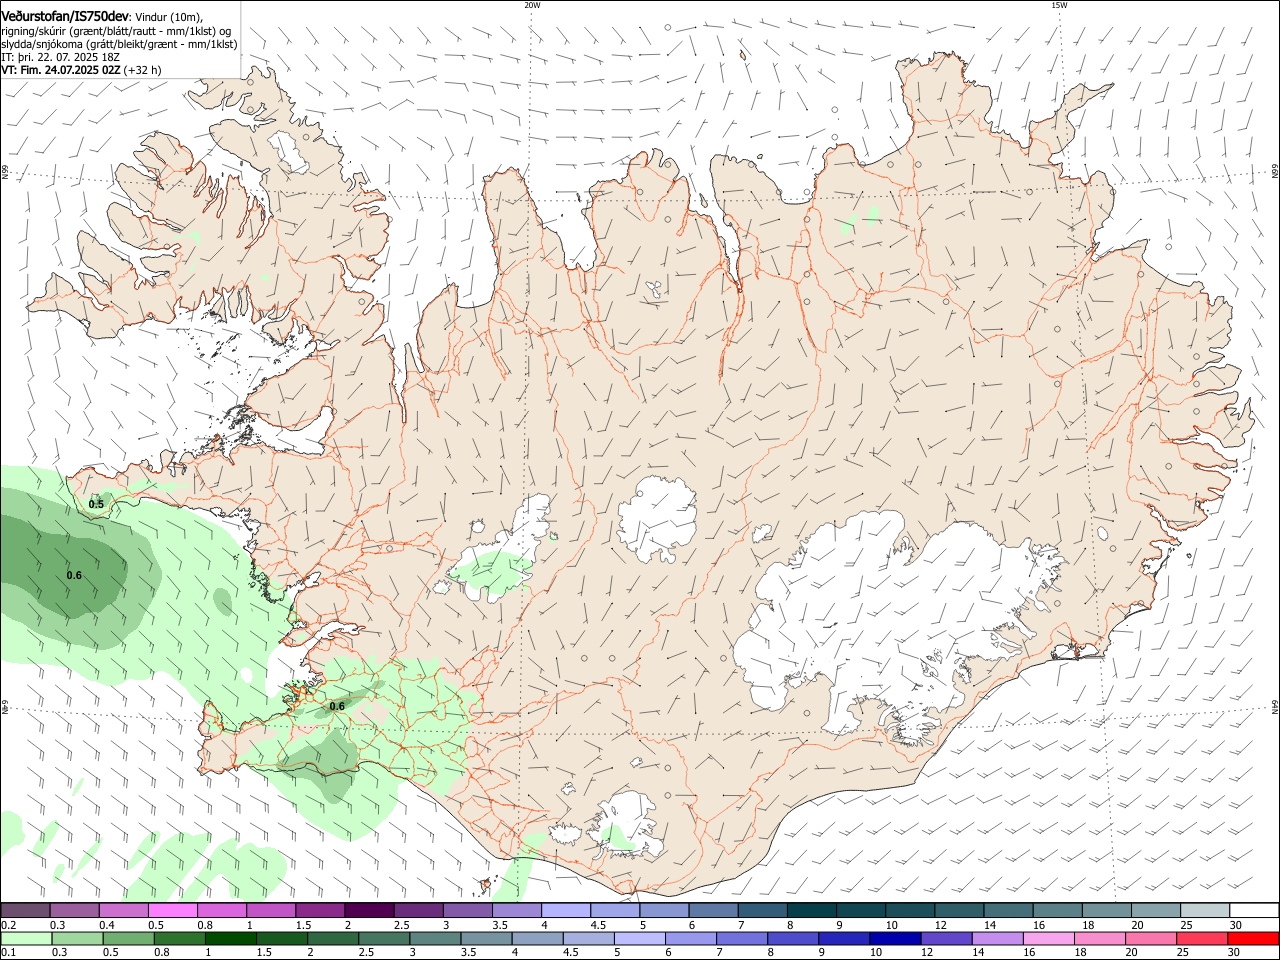Pick lower legend swatch between 25 and 30
Viewport: 1280px width, 960px height.
[x=1201, y=939]
